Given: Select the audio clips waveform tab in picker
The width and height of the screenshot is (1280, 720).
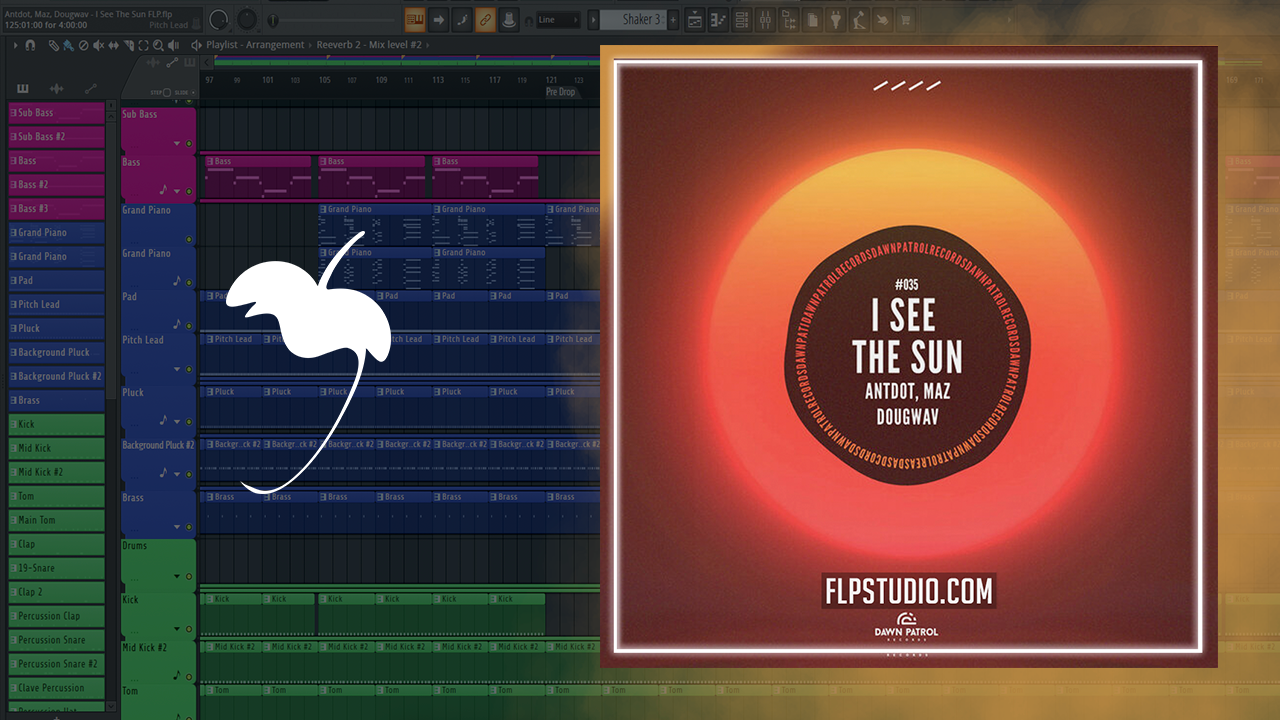Looking at the screenshot, I should point(57,88).
